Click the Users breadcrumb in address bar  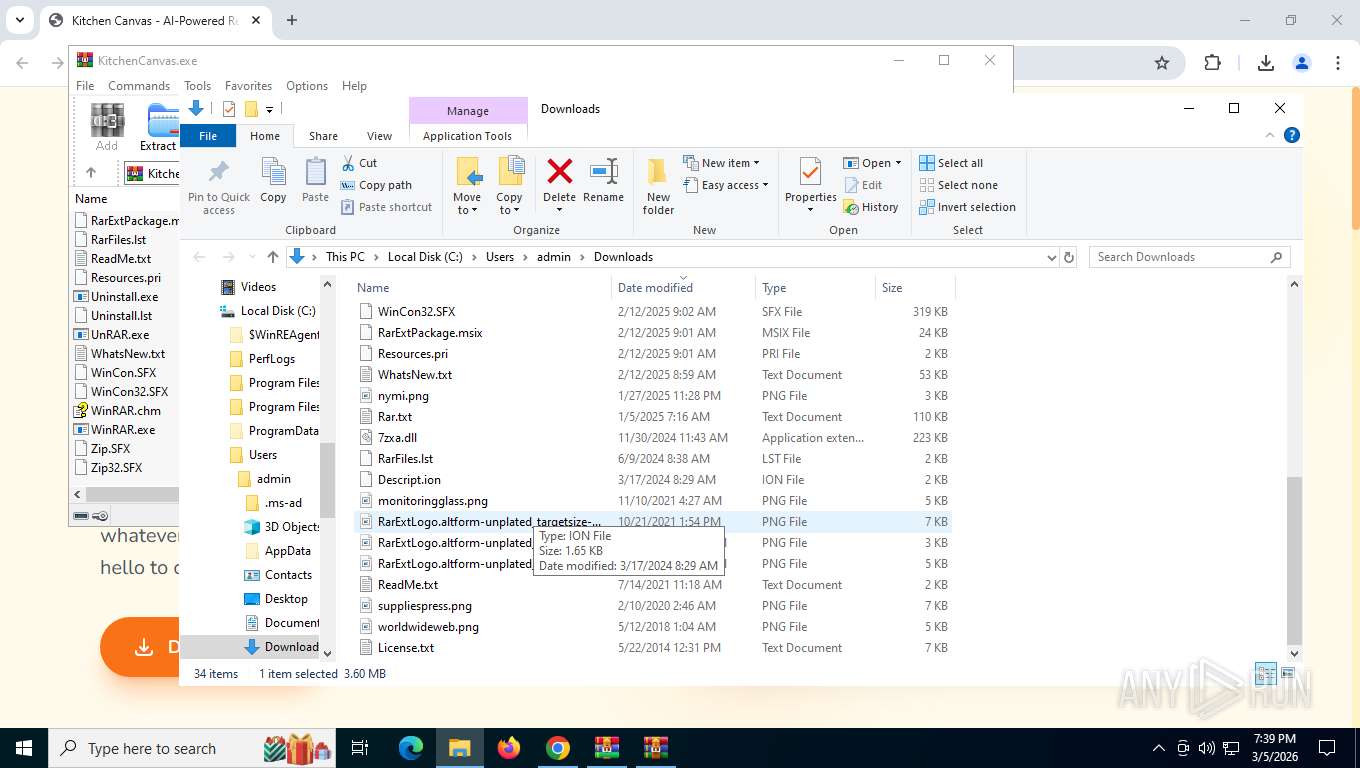tap(500, 257)
